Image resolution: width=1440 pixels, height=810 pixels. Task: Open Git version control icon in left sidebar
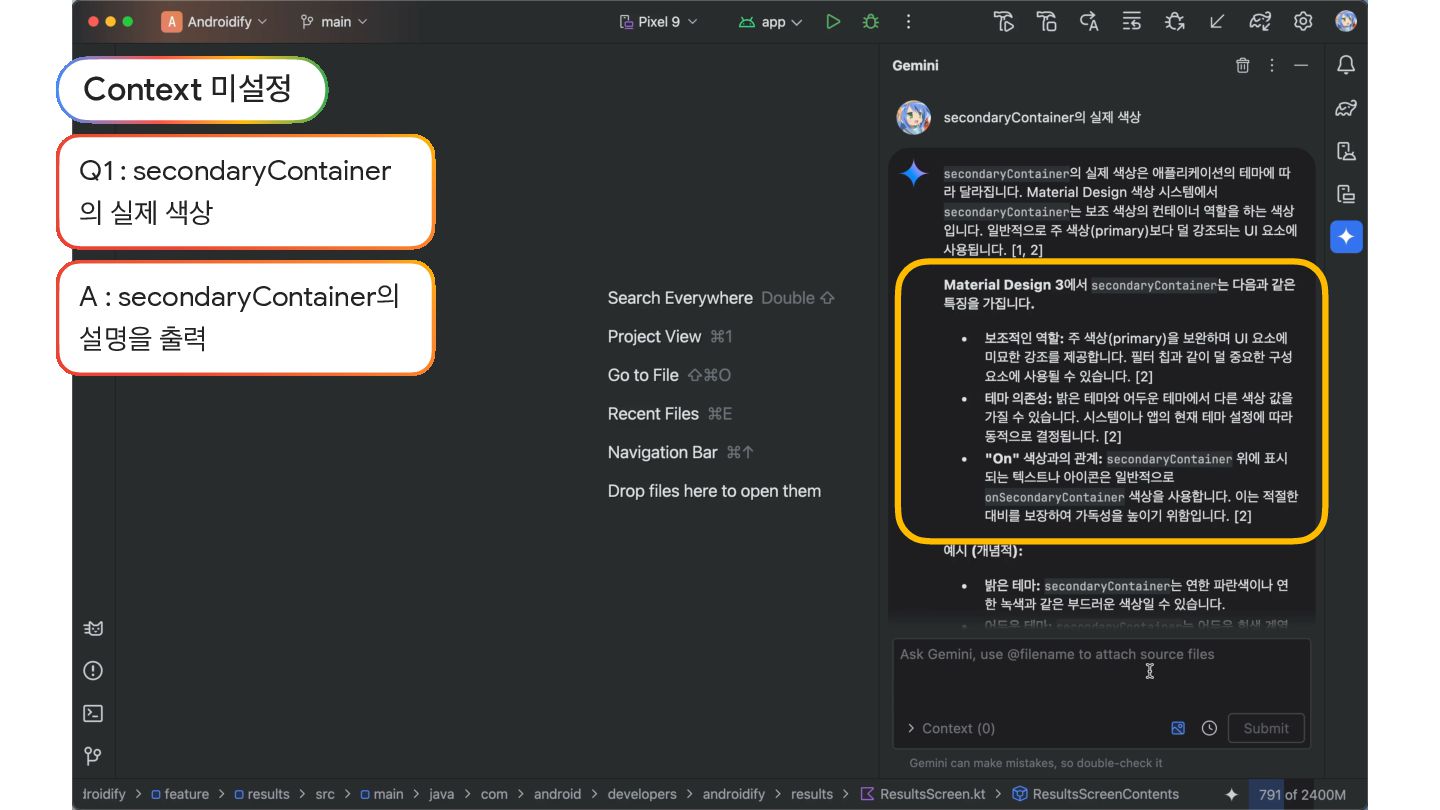[x=93, y=755]
